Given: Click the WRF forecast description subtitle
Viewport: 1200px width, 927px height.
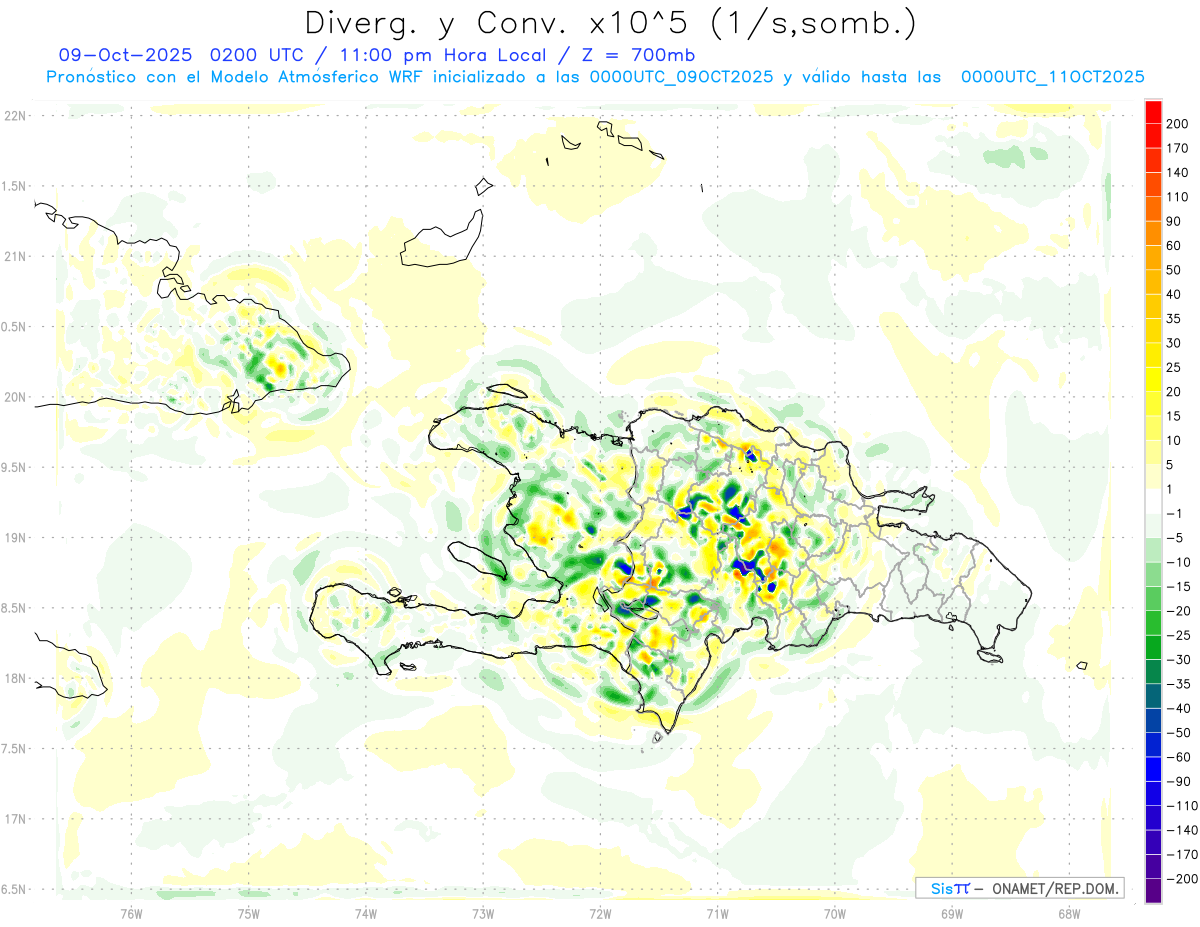Looking at the screenshot, I should (x=595, y=77).
